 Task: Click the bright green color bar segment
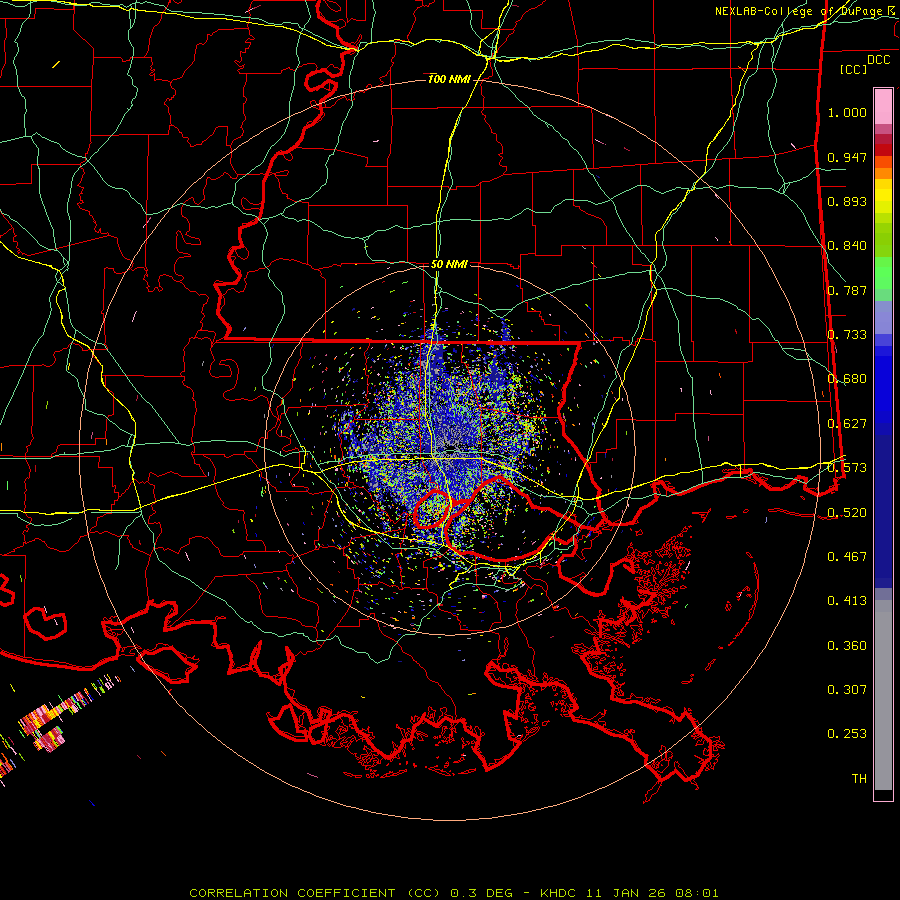pos(883,273)
